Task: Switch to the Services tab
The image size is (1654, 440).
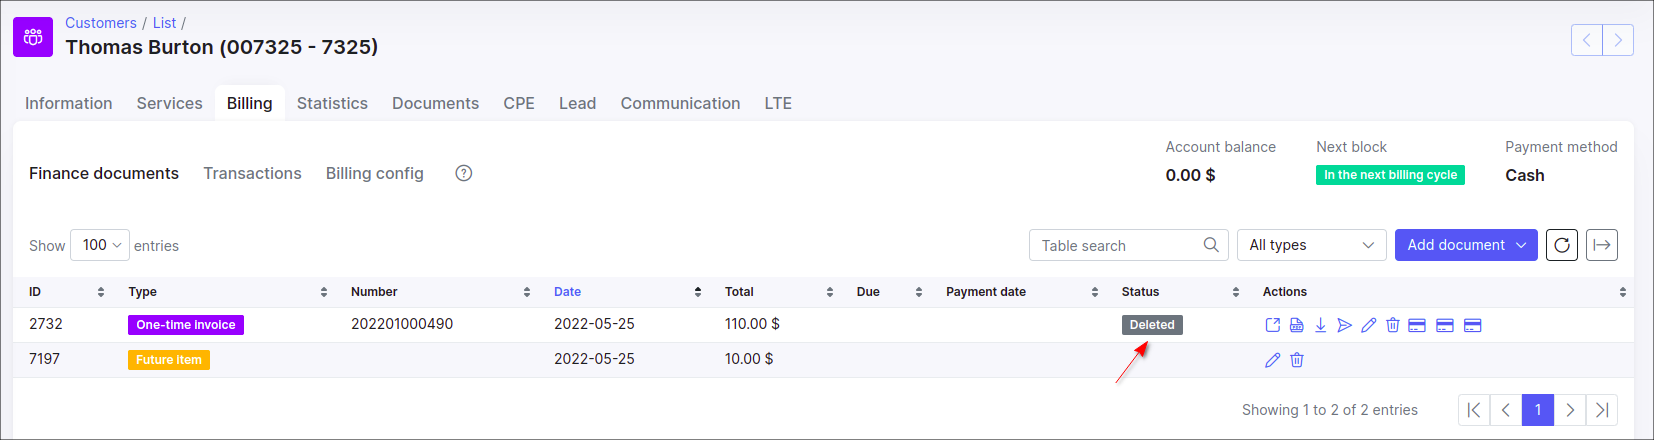Action: (169, 103)
